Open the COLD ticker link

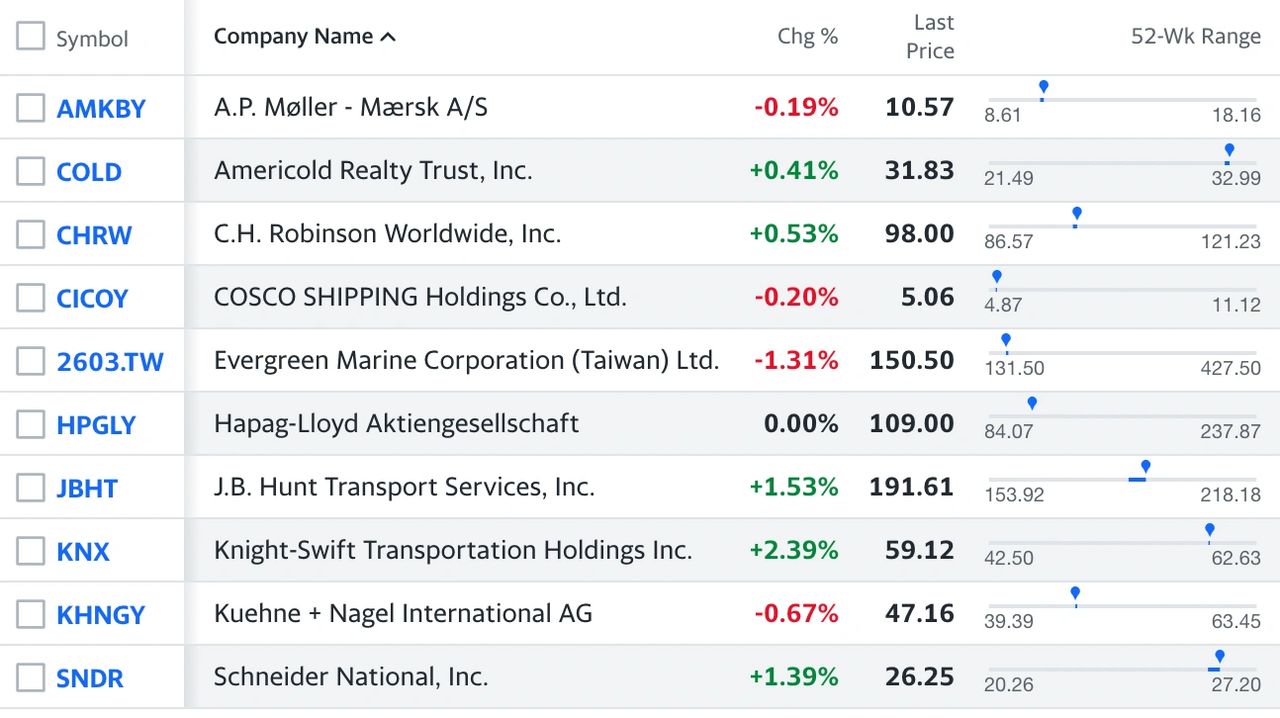click(89, 172)
